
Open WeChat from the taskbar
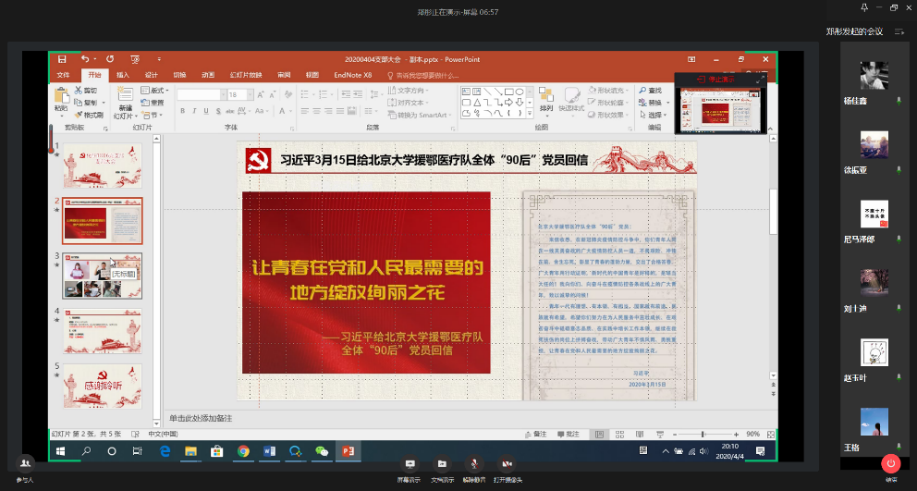click(x=321, y=451)
